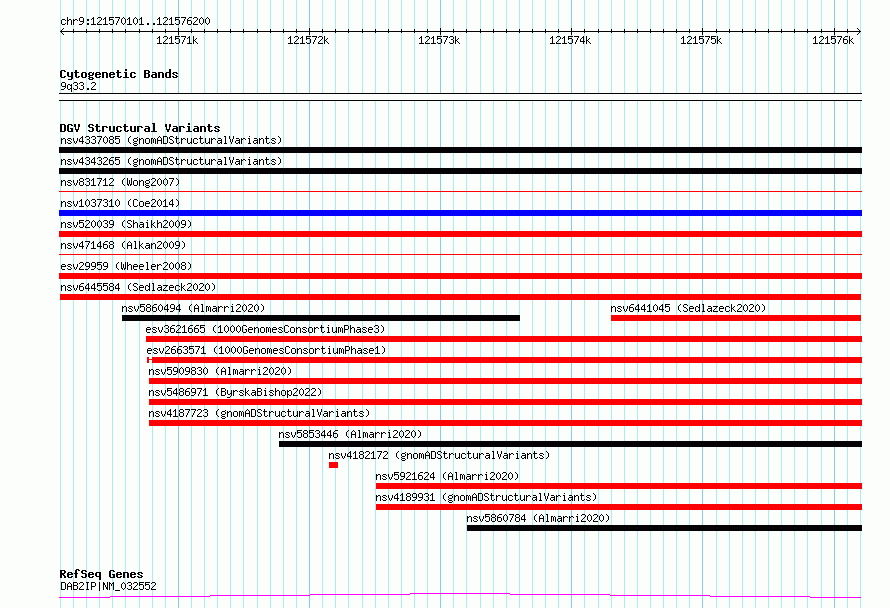Select the nsv5860784 (Almarri2020) label
This screenshot has height=608, width=890.
click(538, 518)
